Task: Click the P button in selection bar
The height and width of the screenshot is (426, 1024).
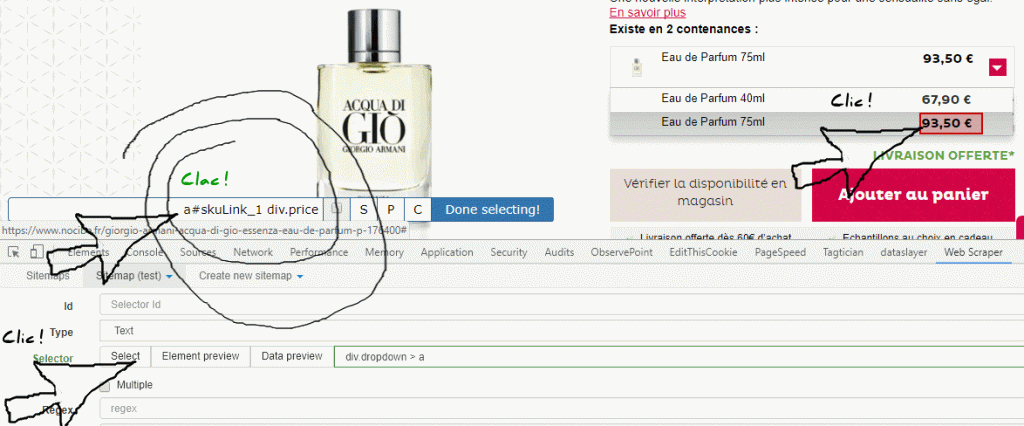Action: click(391, 210)
